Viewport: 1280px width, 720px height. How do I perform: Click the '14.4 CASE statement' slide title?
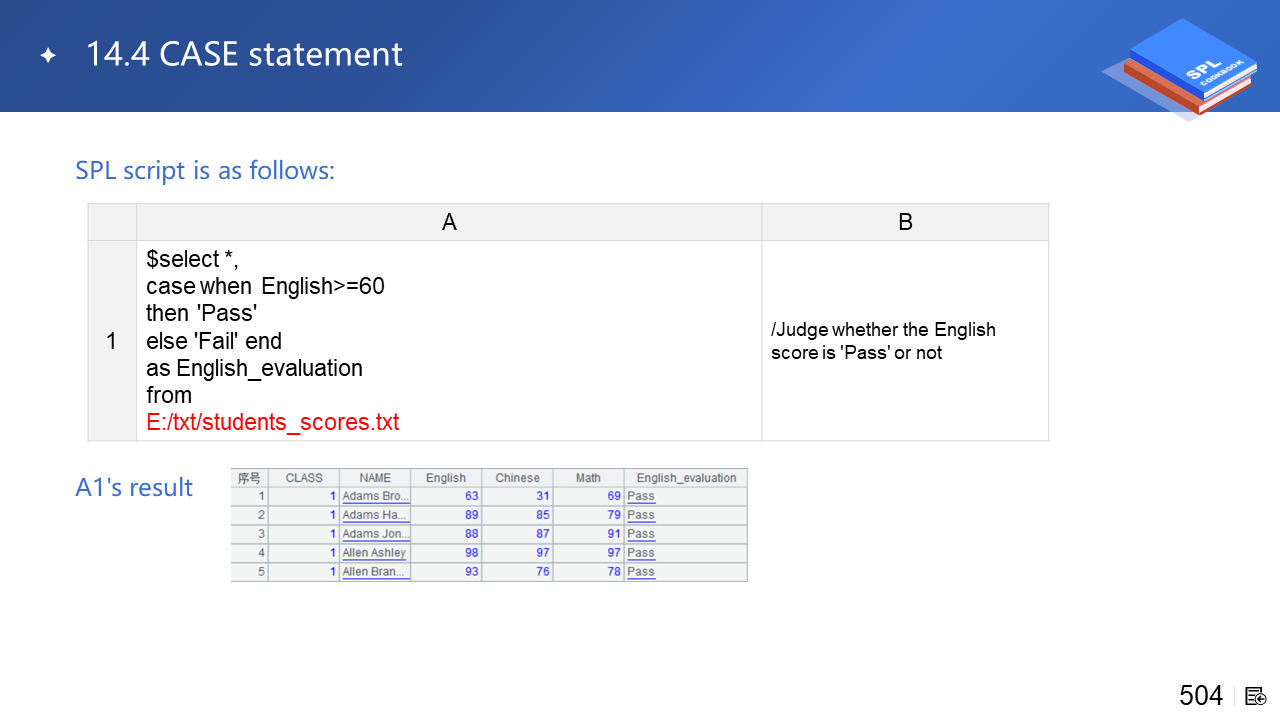coord(244,55)
